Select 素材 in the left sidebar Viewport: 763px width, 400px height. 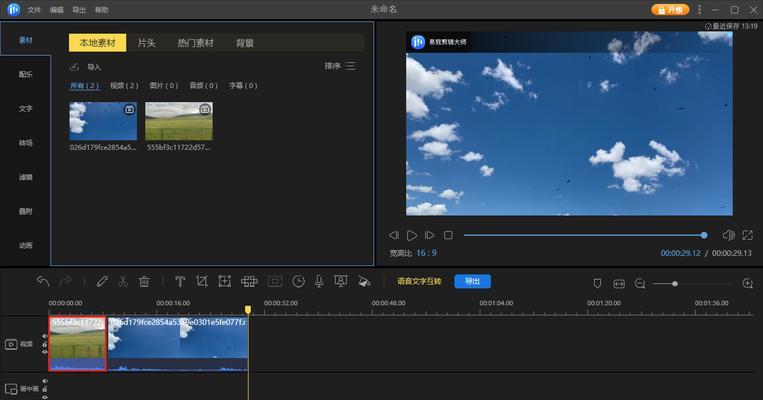coord(25,40)
